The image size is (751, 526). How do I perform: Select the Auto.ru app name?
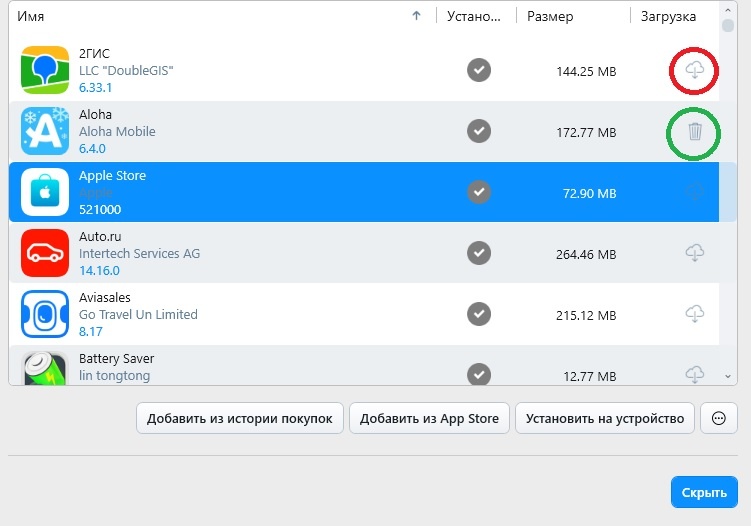click(100, 236)
